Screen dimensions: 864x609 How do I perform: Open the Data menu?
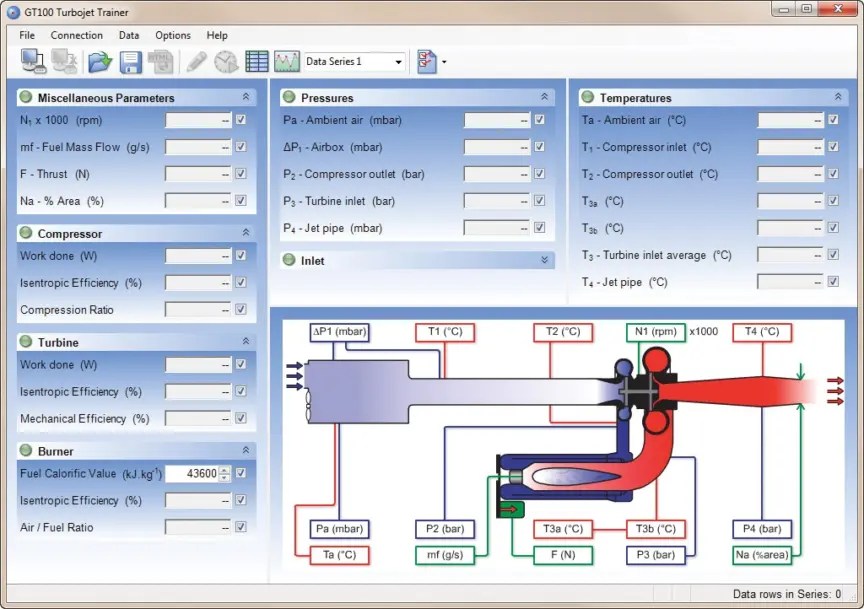click(x=129, y=35)
